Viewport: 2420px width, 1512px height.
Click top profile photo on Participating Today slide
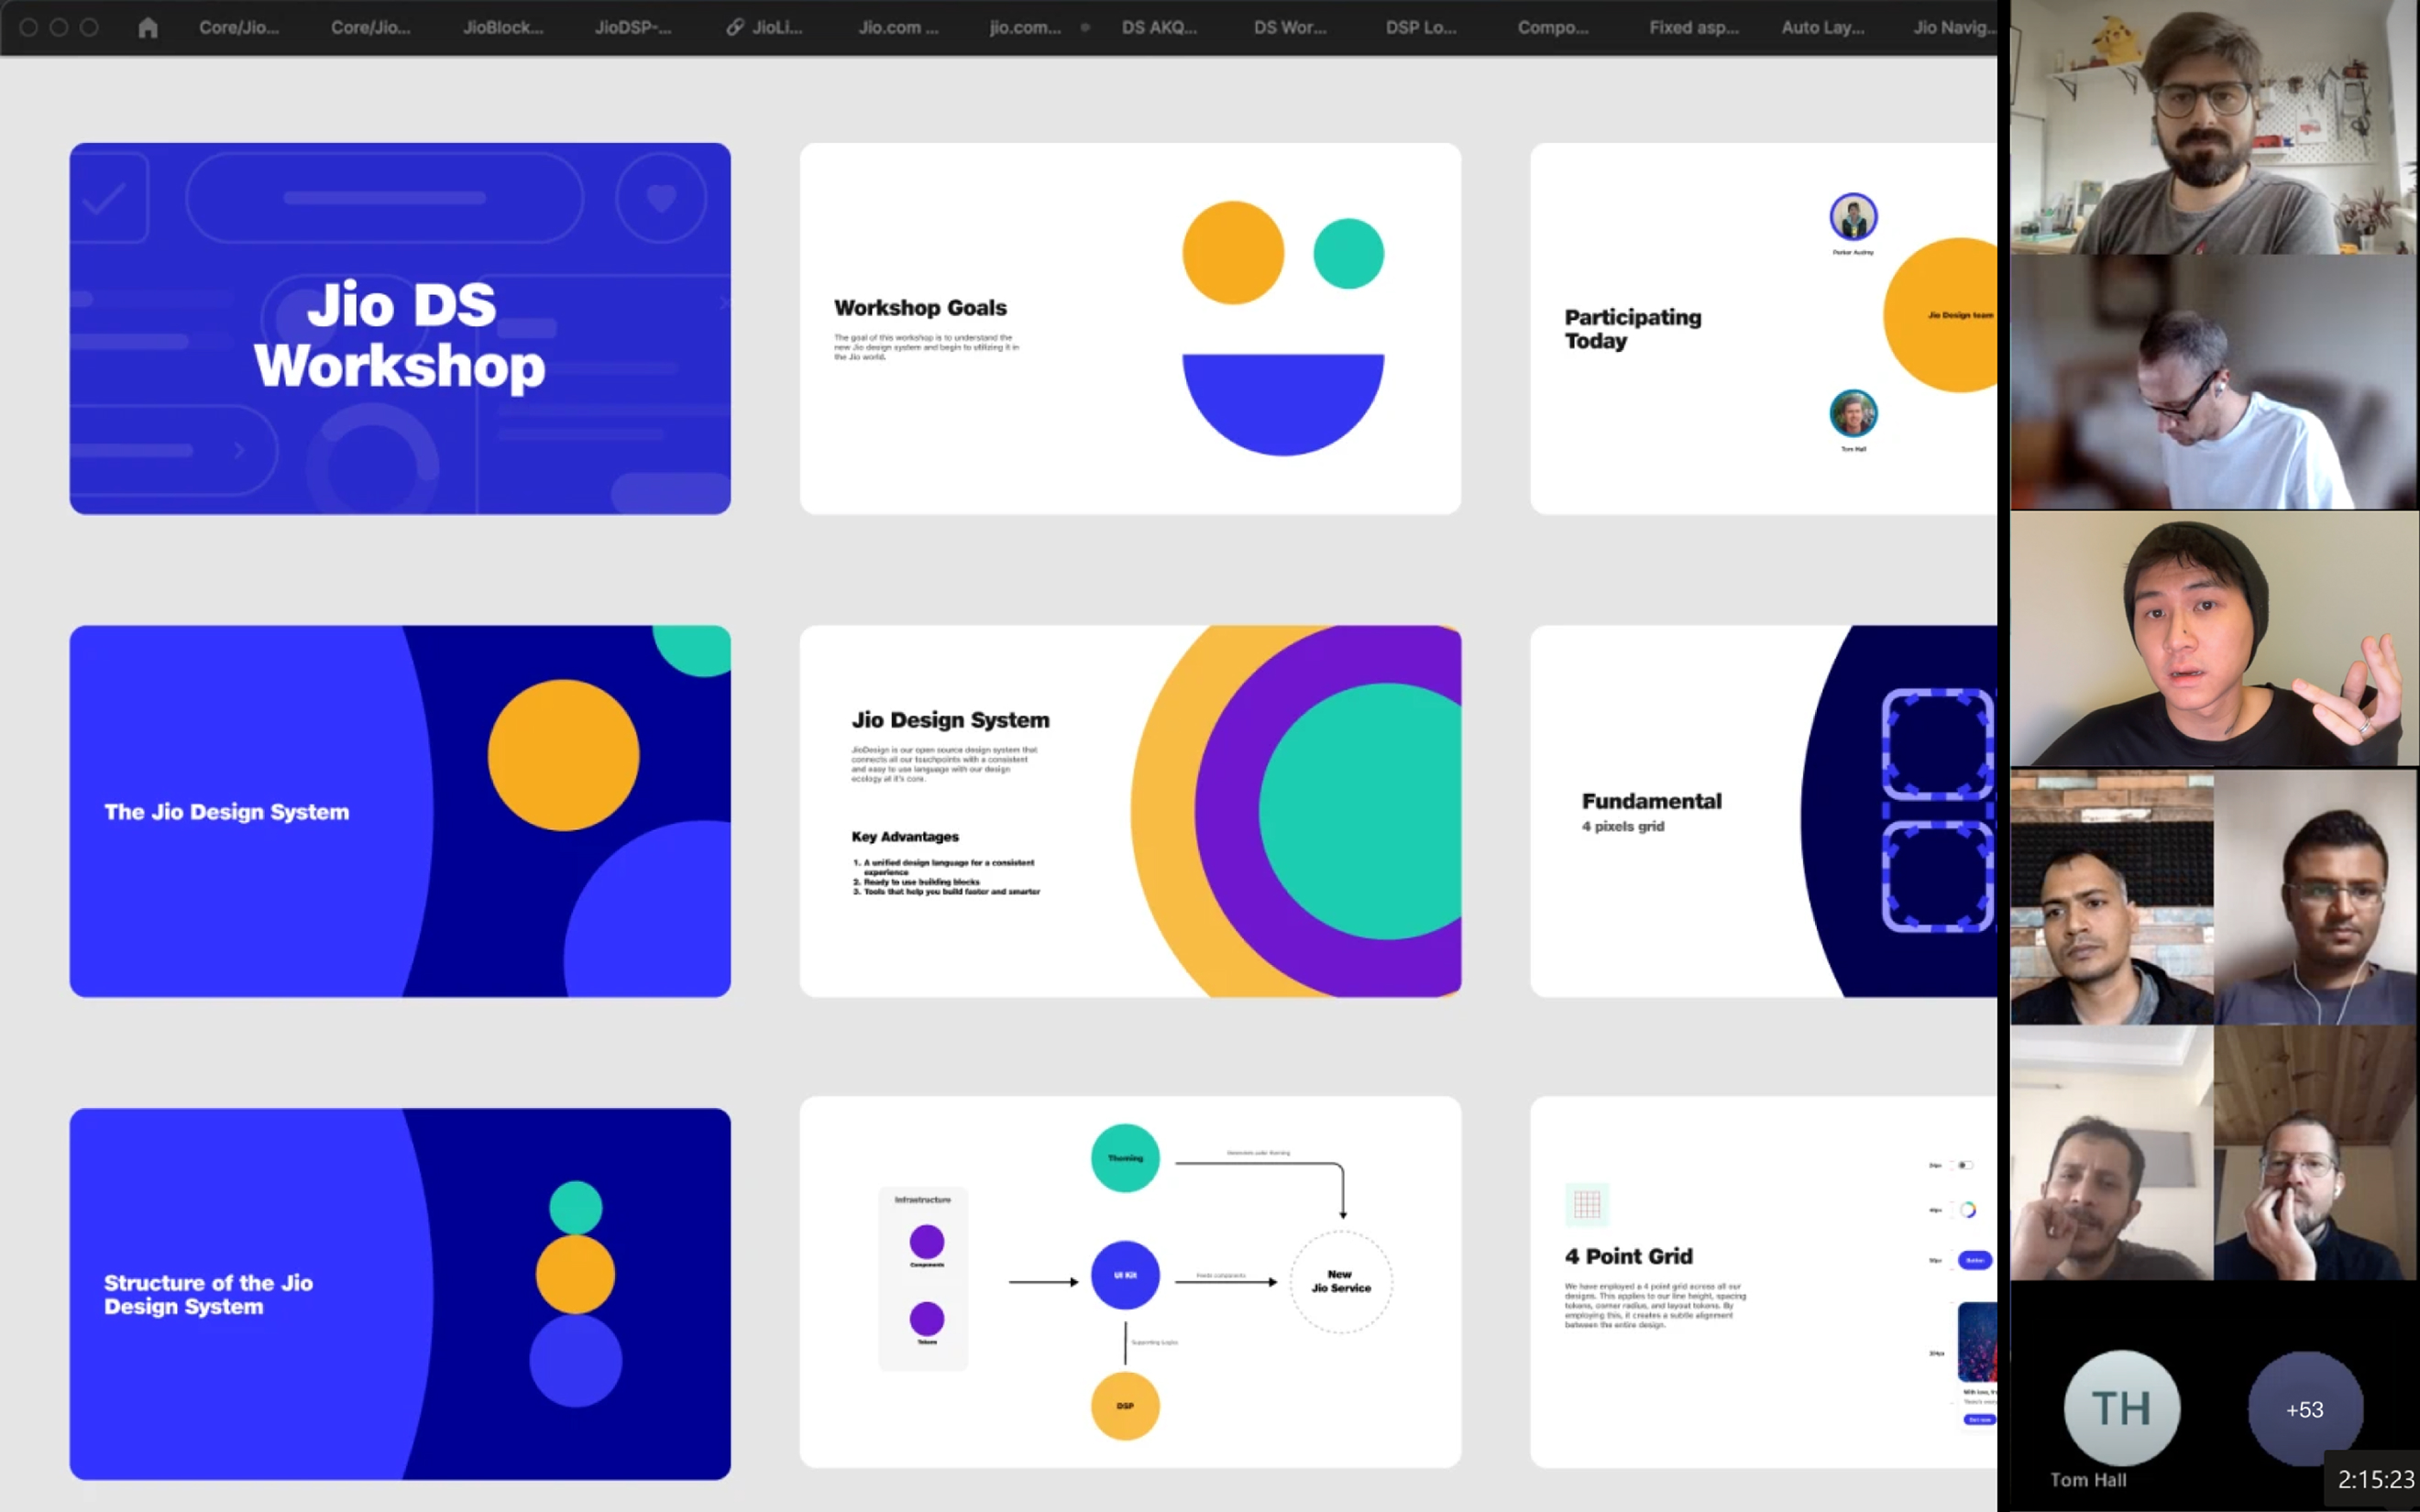coord(1853,217)
